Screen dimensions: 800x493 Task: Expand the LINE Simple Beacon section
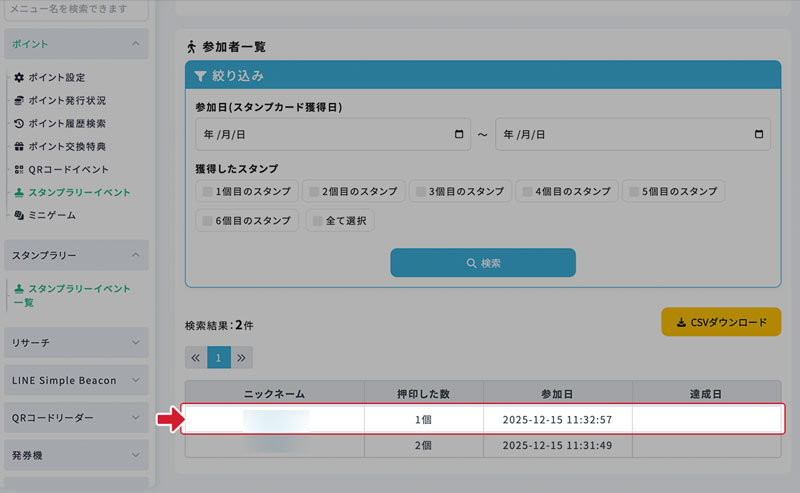136,381
